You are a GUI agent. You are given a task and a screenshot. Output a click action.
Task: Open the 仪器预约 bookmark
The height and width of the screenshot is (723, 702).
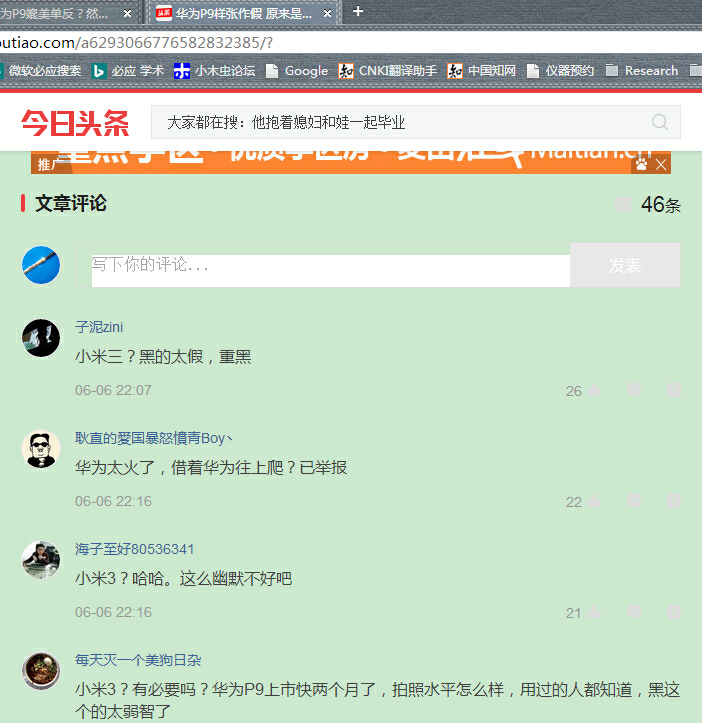560,71
